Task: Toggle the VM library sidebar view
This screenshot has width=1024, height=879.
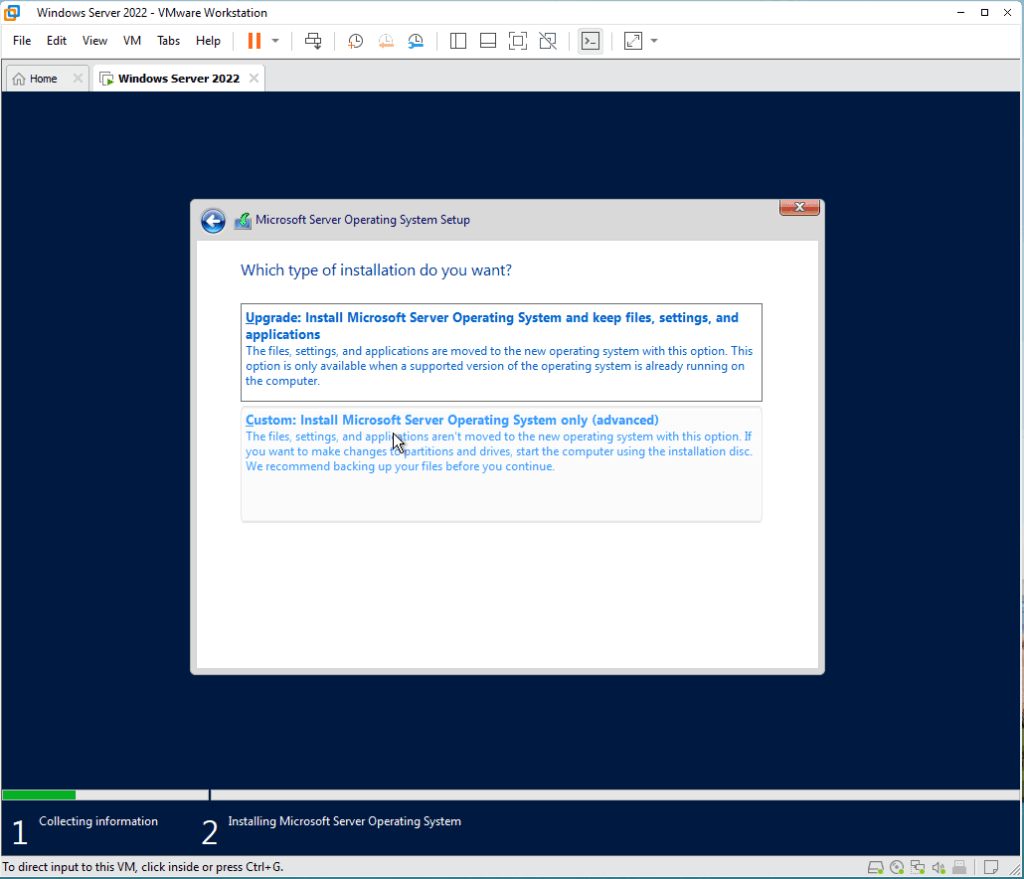Action: click(x=458, y=41)
